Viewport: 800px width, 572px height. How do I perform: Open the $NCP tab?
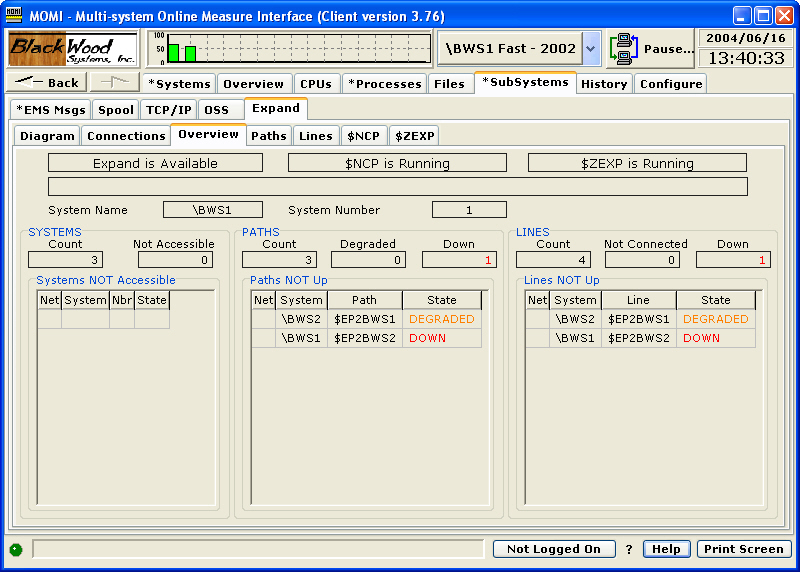(363, 136)
